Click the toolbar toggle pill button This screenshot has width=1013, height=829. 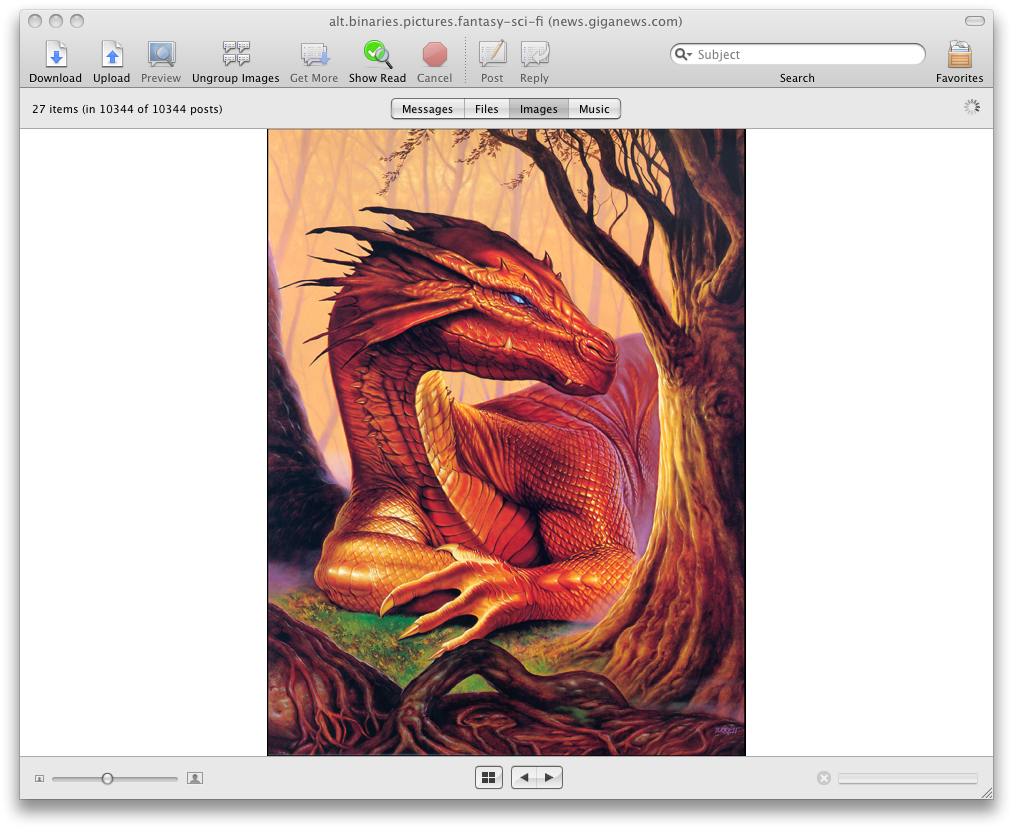coord(974,21)
